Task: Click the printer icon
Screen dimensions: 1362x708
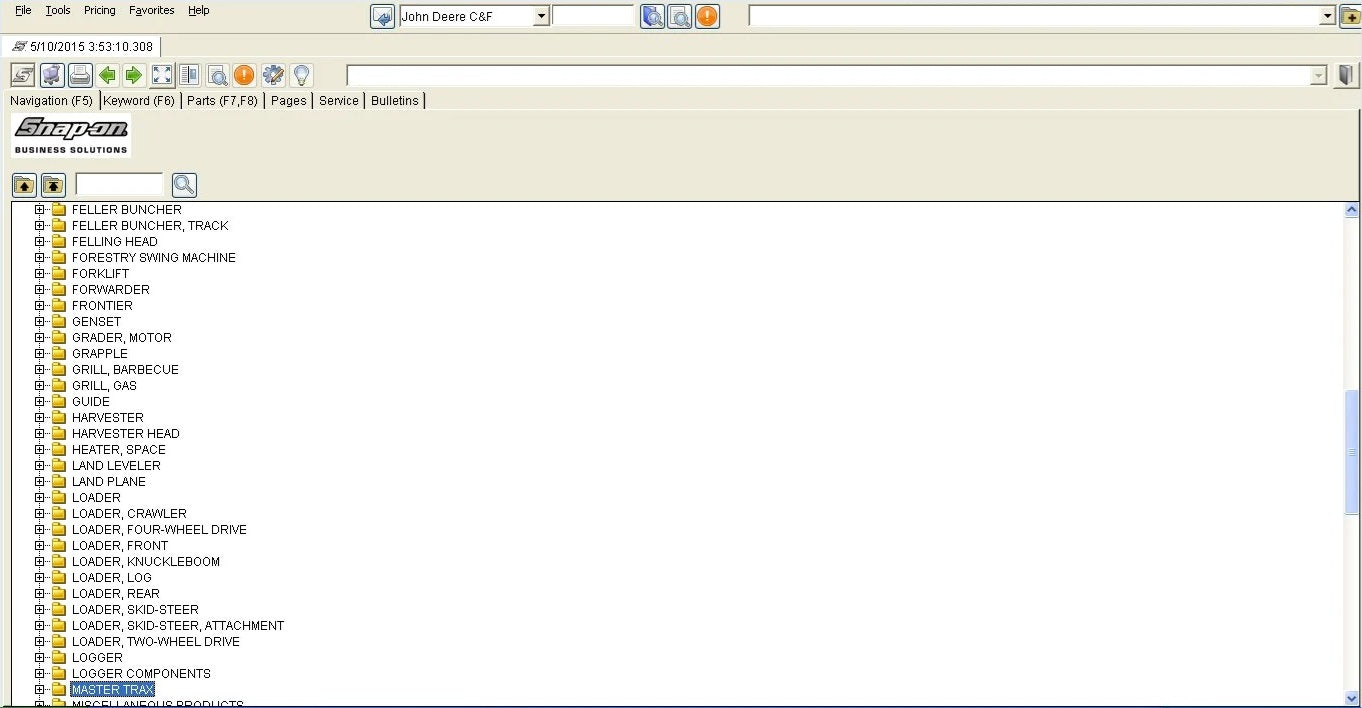Action: [80, 75]
